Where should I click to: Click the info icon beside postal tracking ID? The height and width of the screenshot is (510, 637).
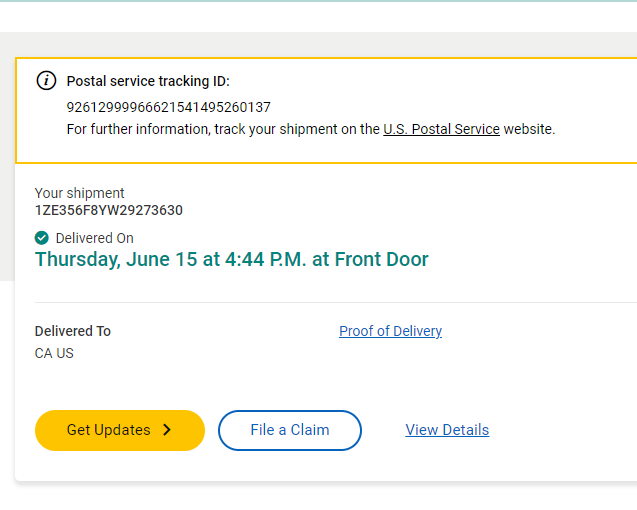coord(46,81)
